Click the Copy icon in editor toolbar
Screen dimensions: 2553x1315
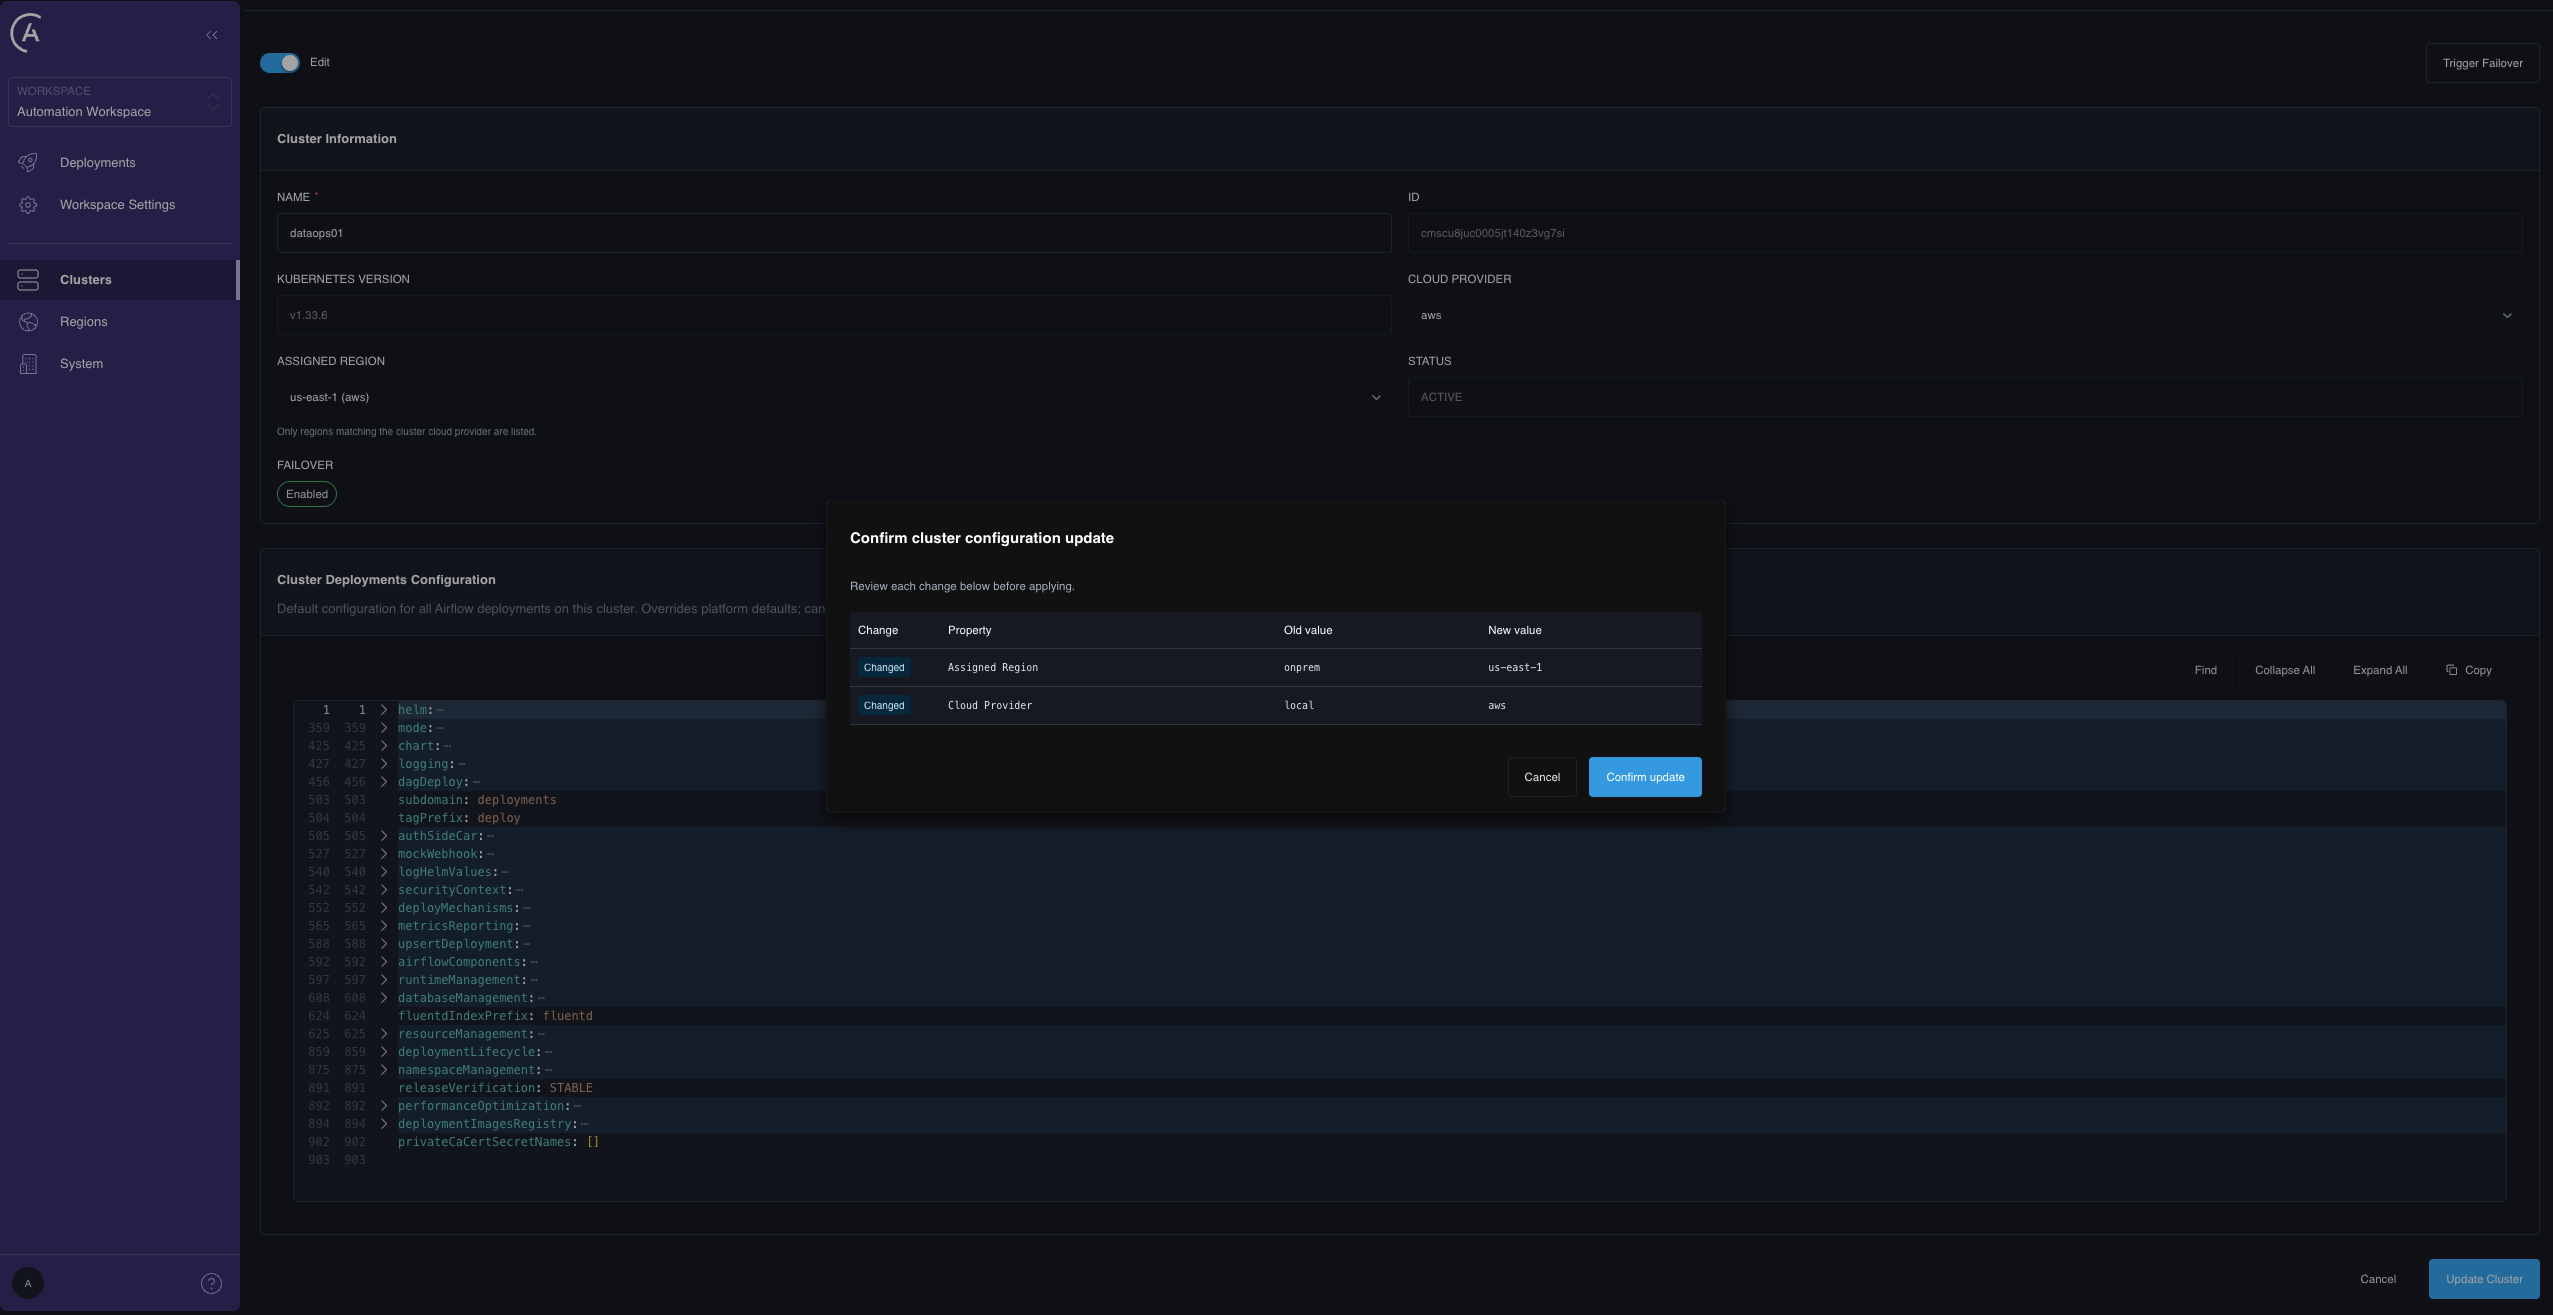[2451, 670]
